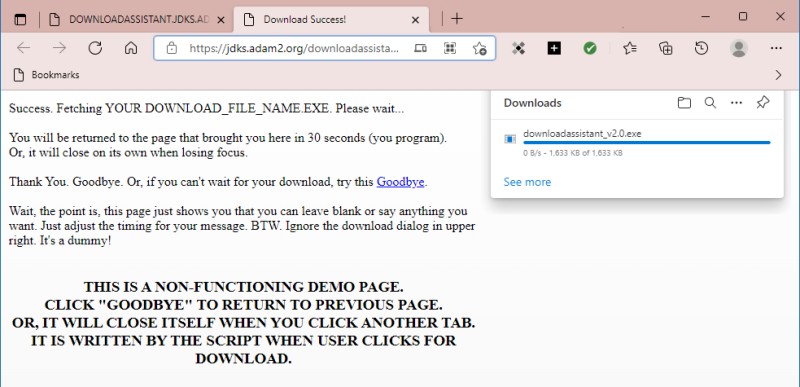Click the address bar URL field
Viewport: 800px width, 387px height.
294,48
